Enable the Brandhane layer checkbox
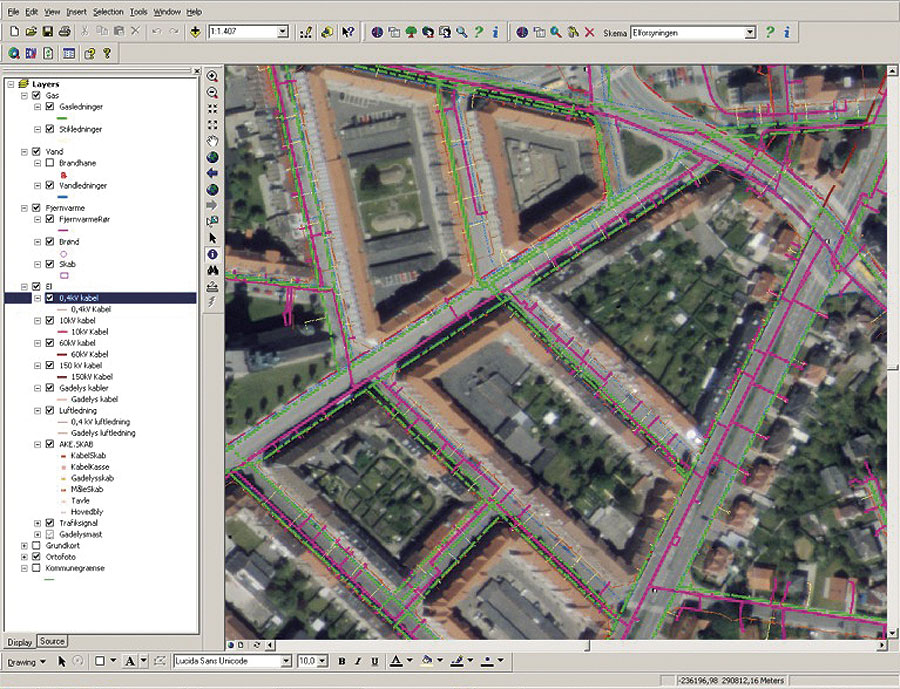900x689 pixels. tap(49, 162)
